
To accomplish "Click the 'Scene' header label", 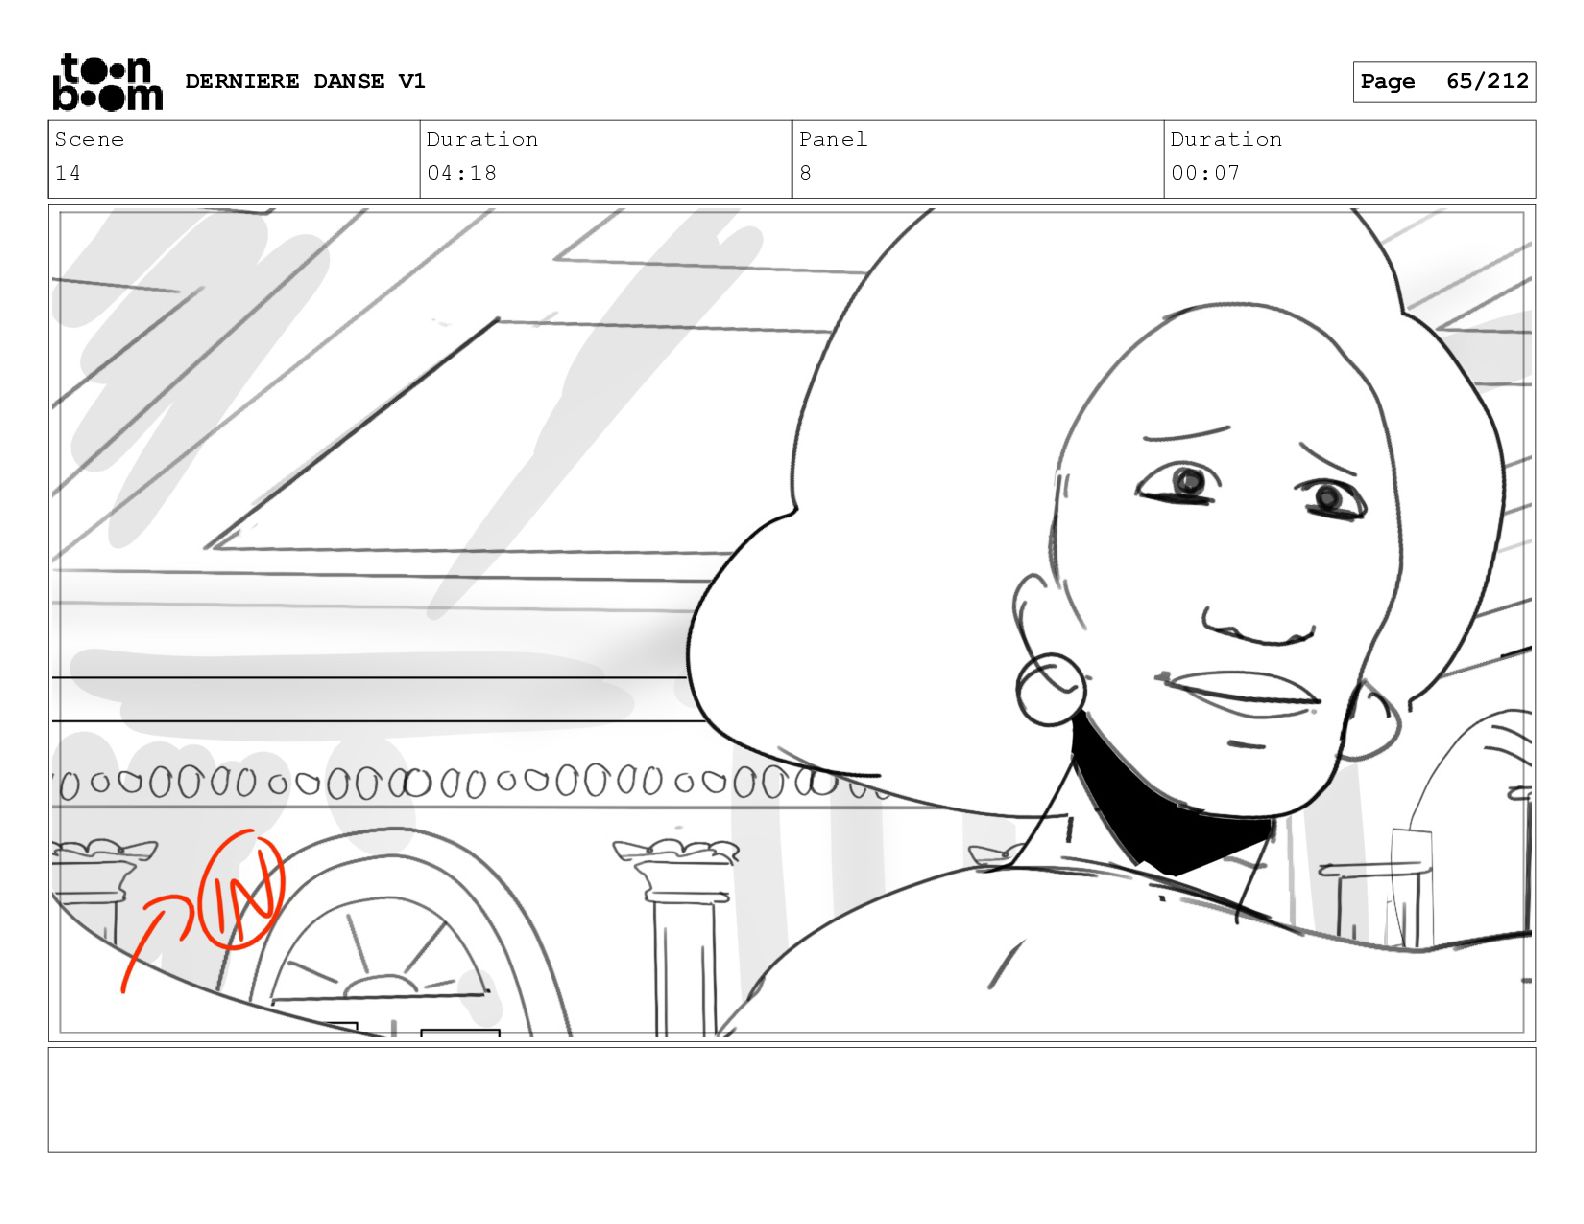I will (x=89, y=140).
